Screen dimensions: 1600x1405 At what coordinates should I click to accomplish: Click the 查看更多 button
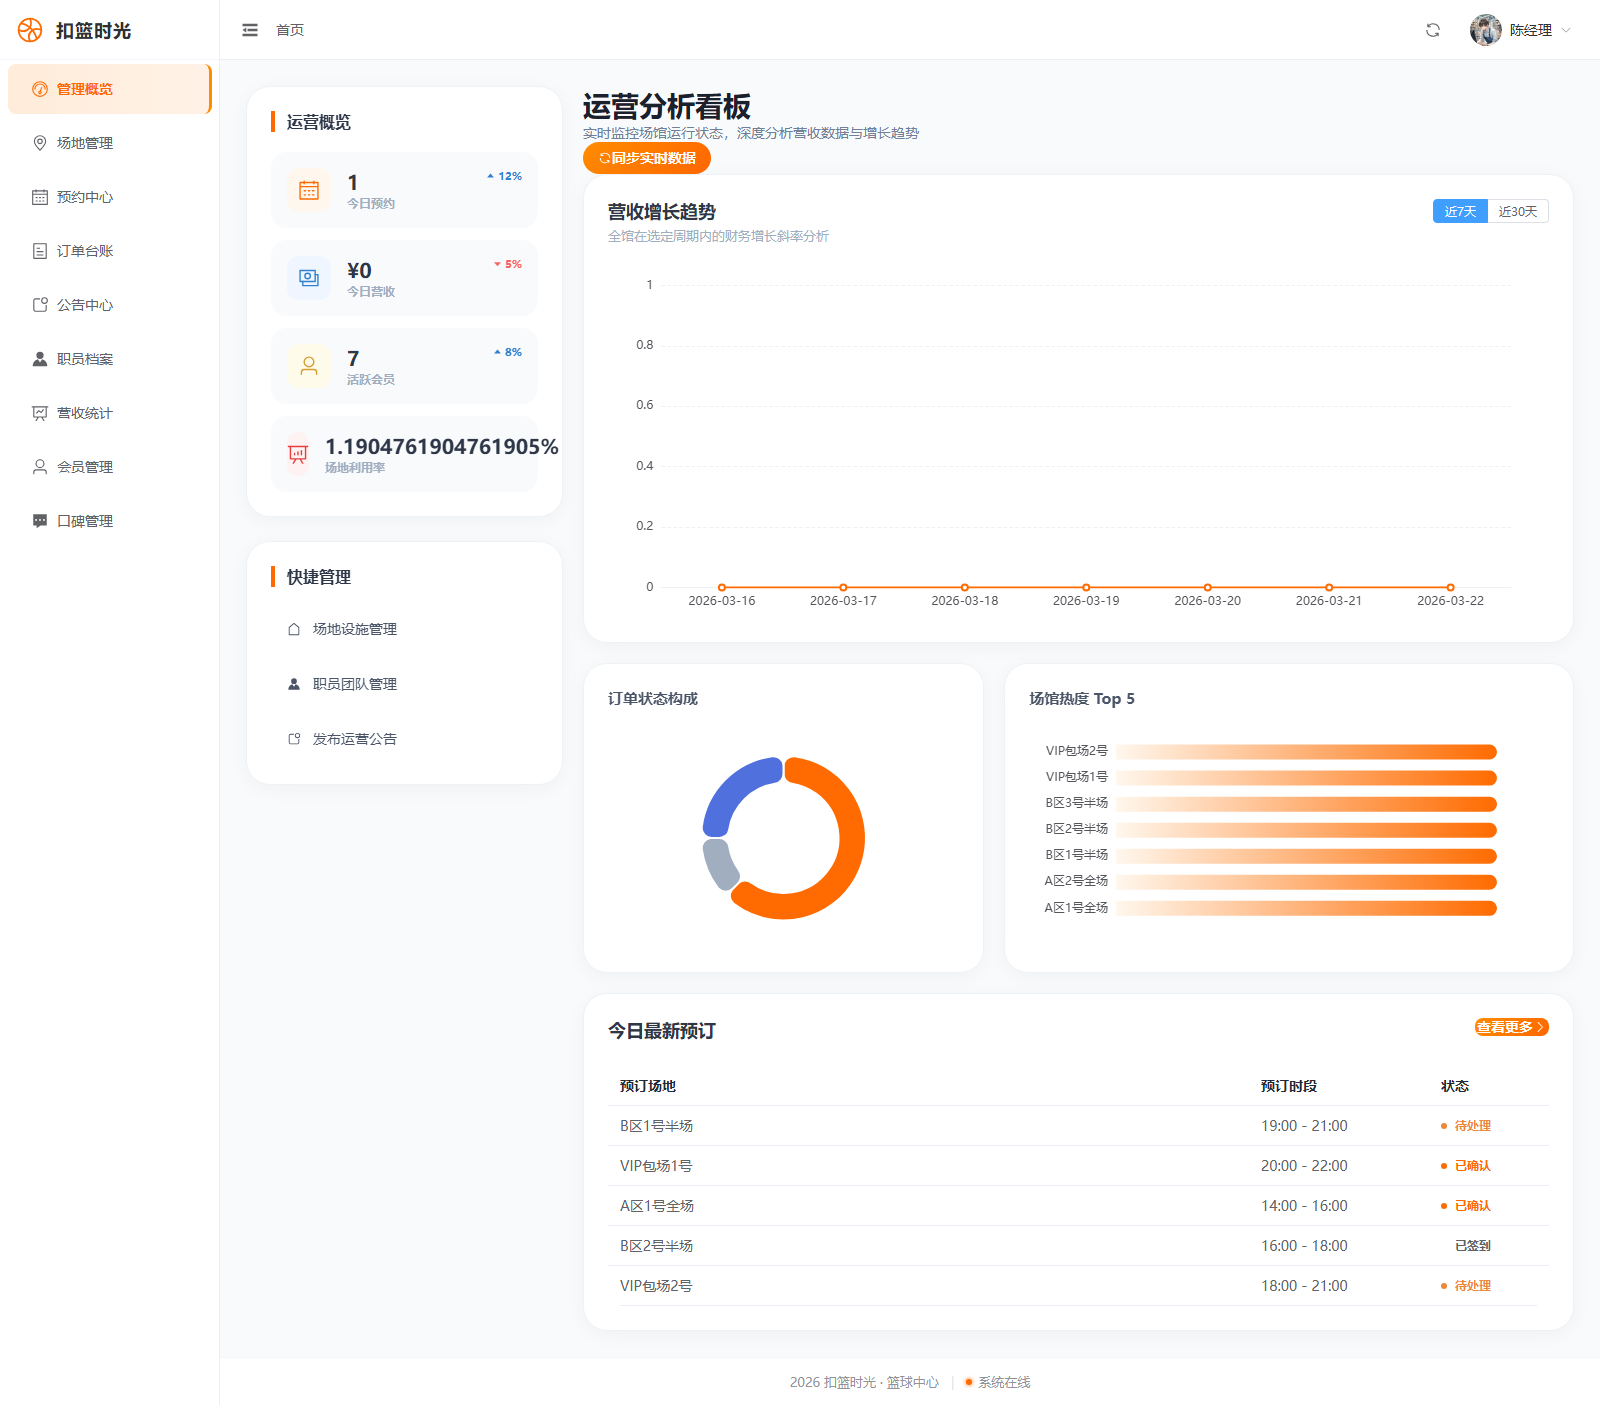1511,1027
